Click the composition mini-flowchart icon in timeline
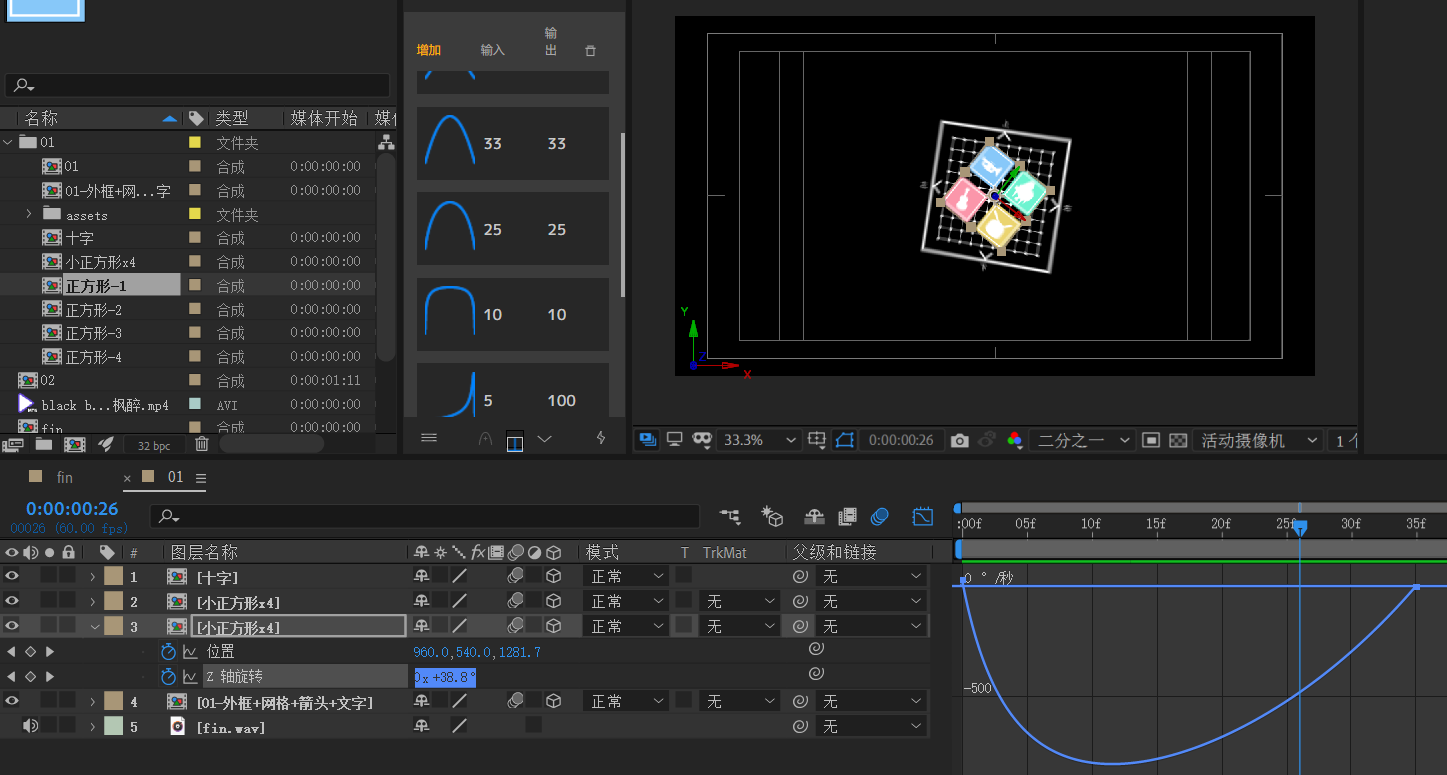1447x775 pixels. coord(730,516)
